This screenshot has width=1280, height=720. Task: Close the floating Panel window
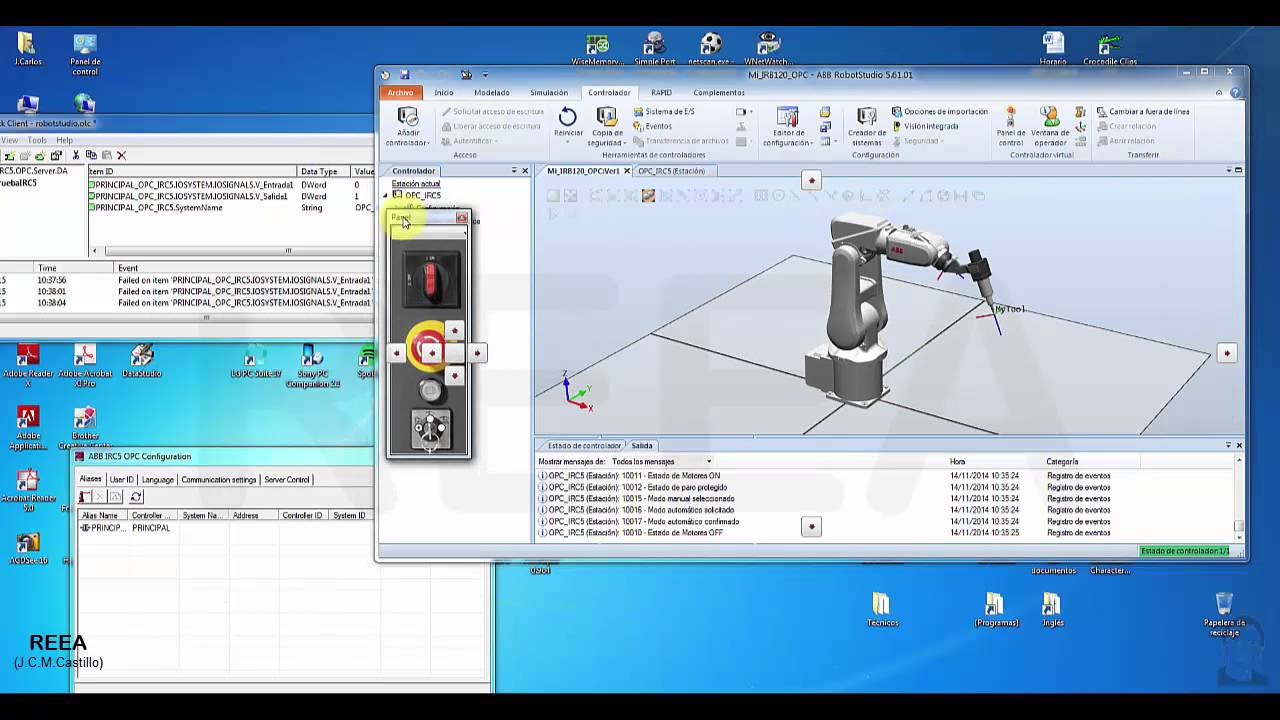(462, 218)
